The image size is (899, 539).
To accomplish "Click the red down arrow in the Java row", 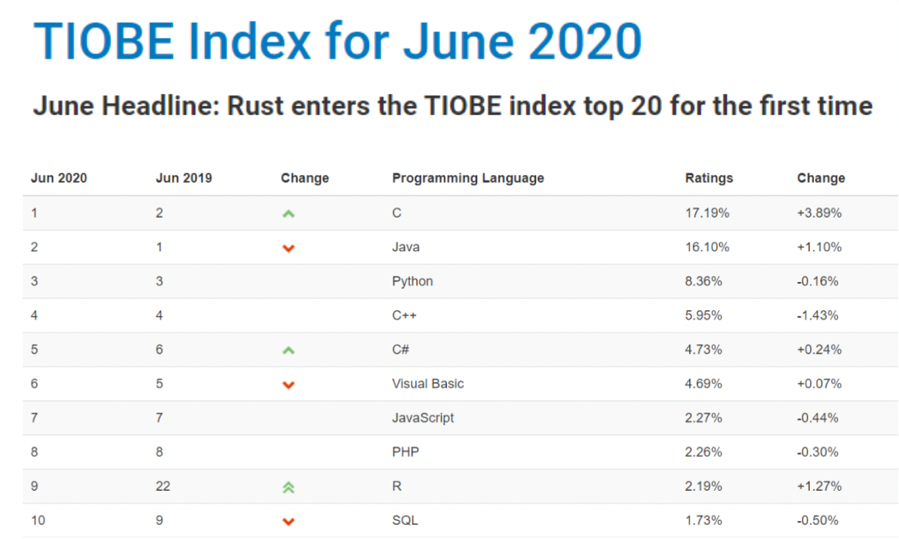I will pos(288,248).
